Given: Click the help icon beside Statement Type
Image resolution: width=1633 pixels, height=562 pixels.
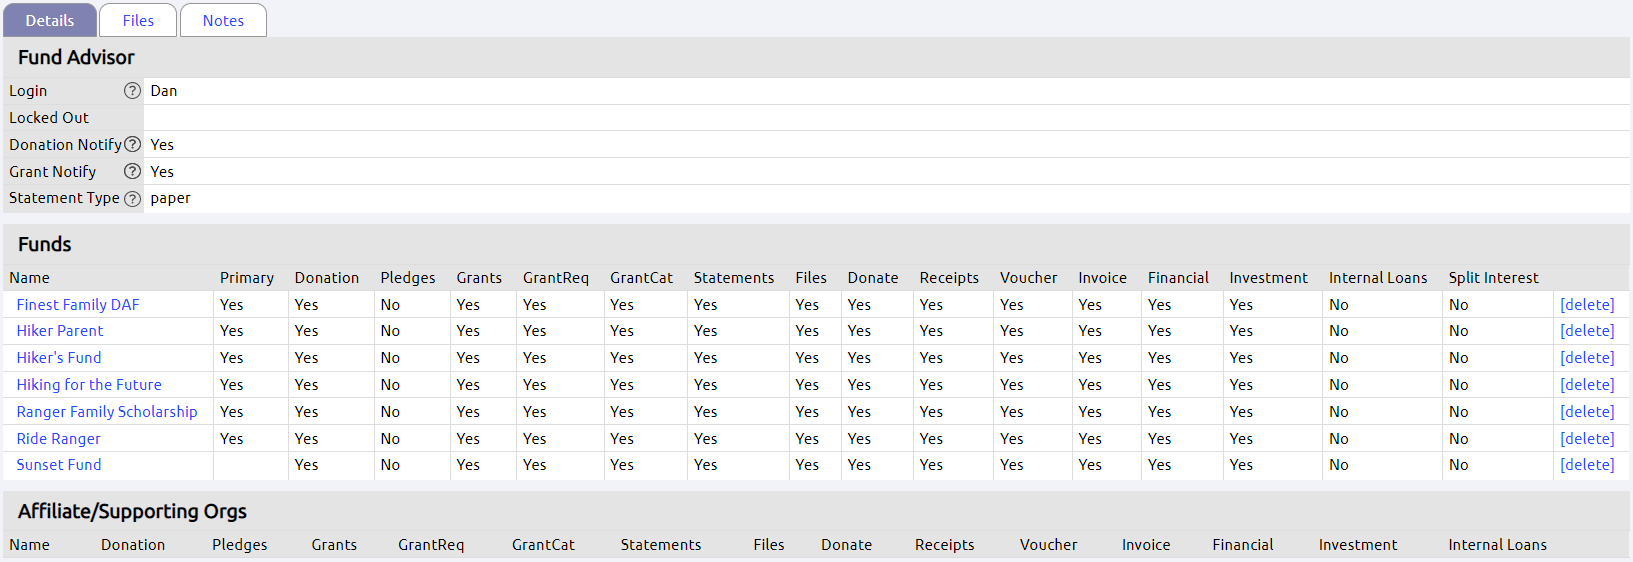Looking at the screenshot, I should tap(132, 199).
